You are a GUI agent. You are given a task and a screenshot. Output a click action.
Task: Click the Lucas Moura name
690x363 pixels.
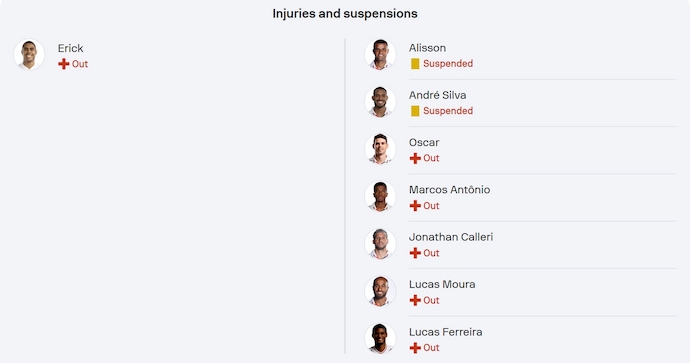(x=442, y=284)
